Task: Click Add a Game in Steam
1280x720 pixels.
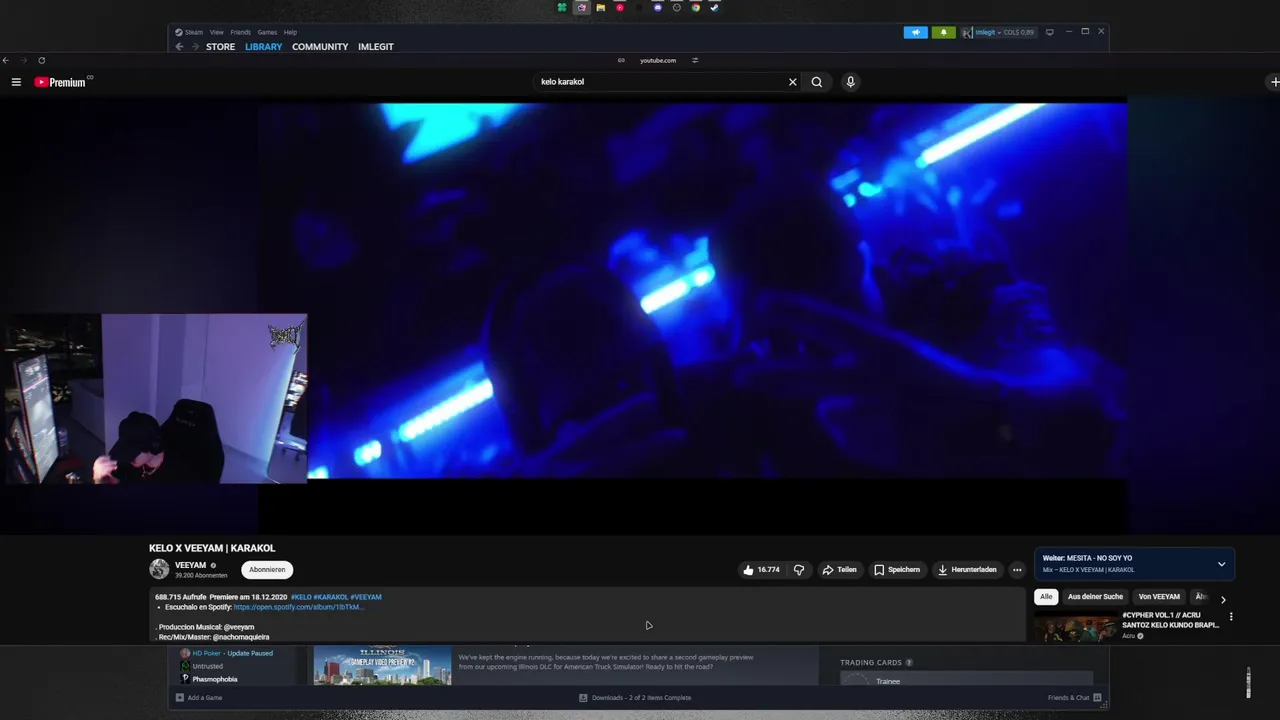Action: (x=199, y=698)
